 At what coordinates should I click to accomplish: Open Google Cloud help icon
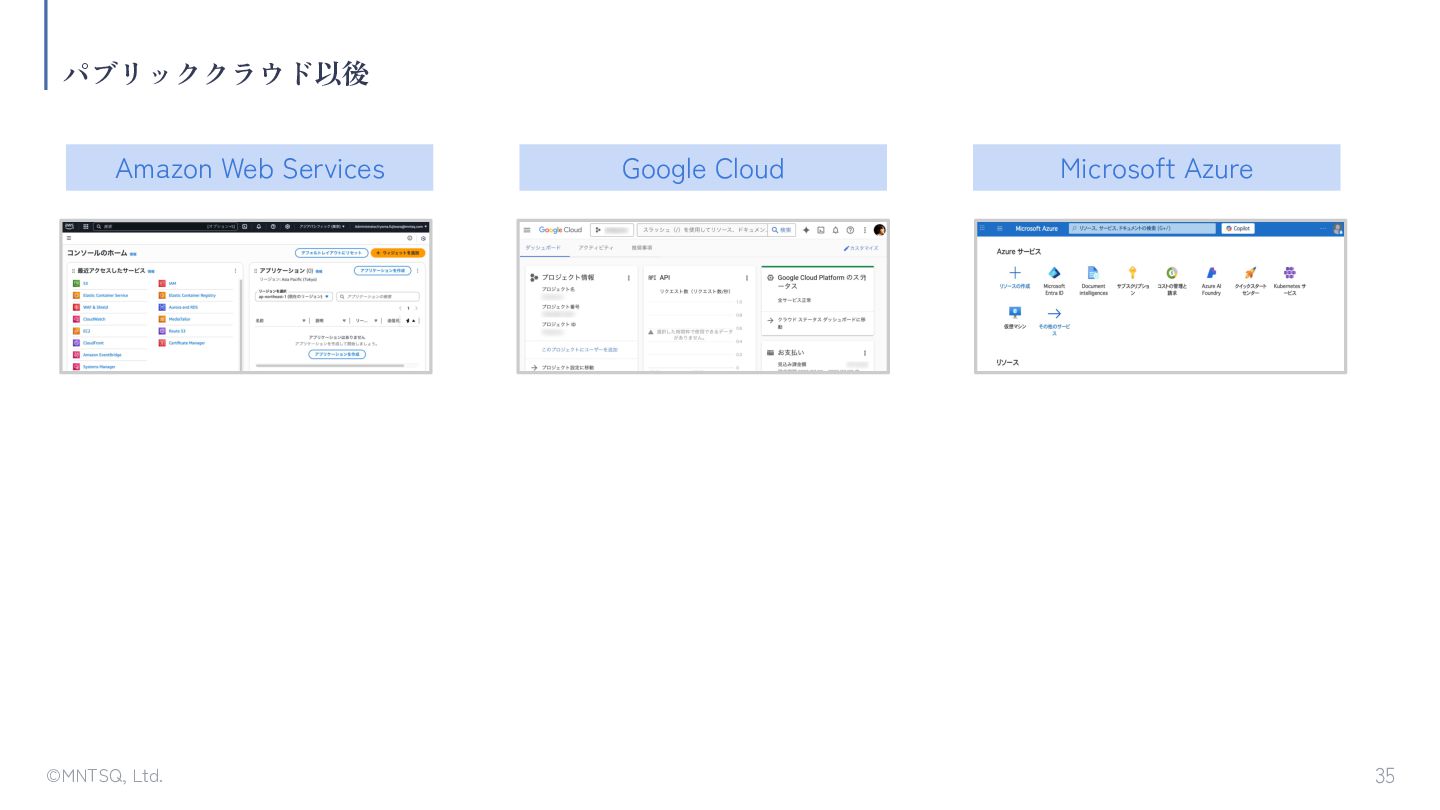tap(850, 230)
